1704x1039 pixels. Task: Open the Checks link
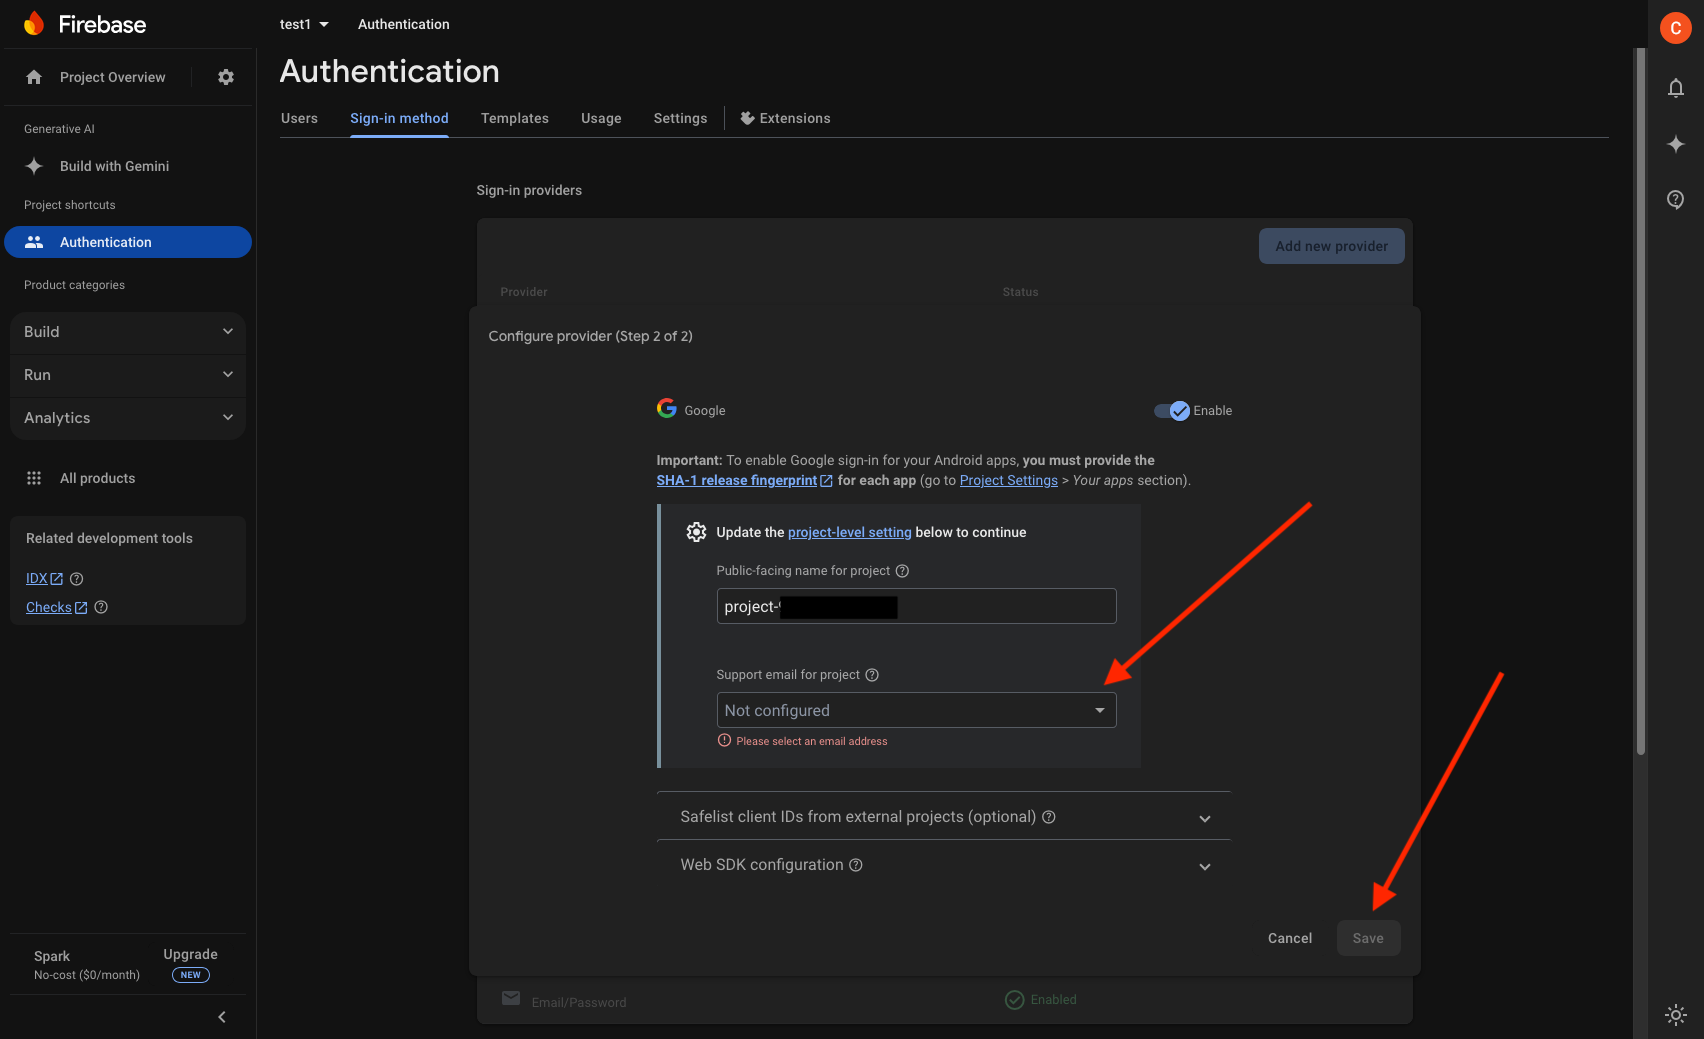56,607
